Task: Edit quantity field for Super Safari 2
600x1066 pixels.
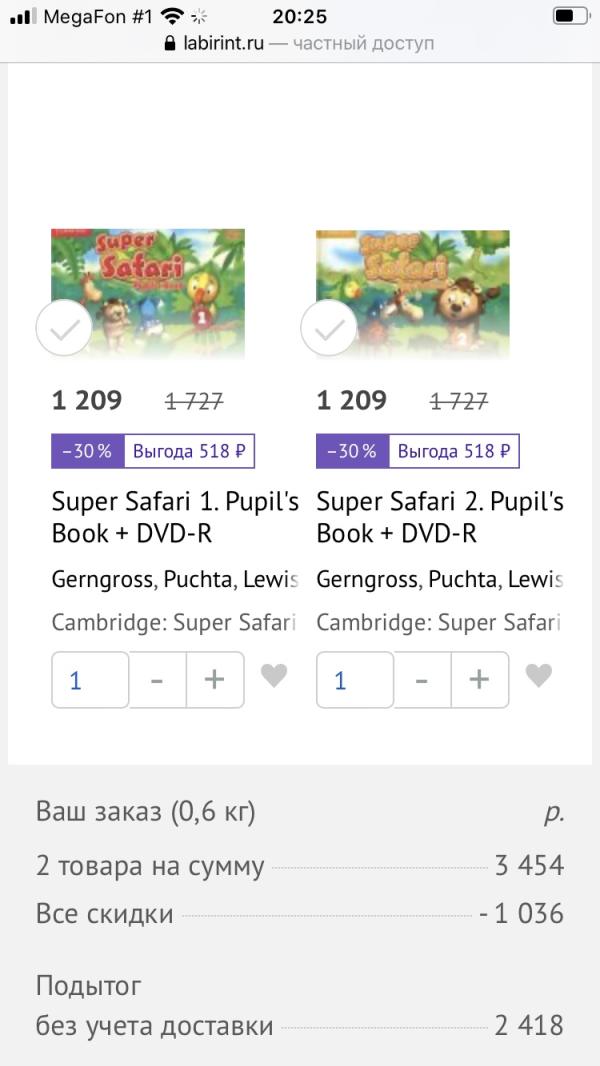Action: [355, 680]
